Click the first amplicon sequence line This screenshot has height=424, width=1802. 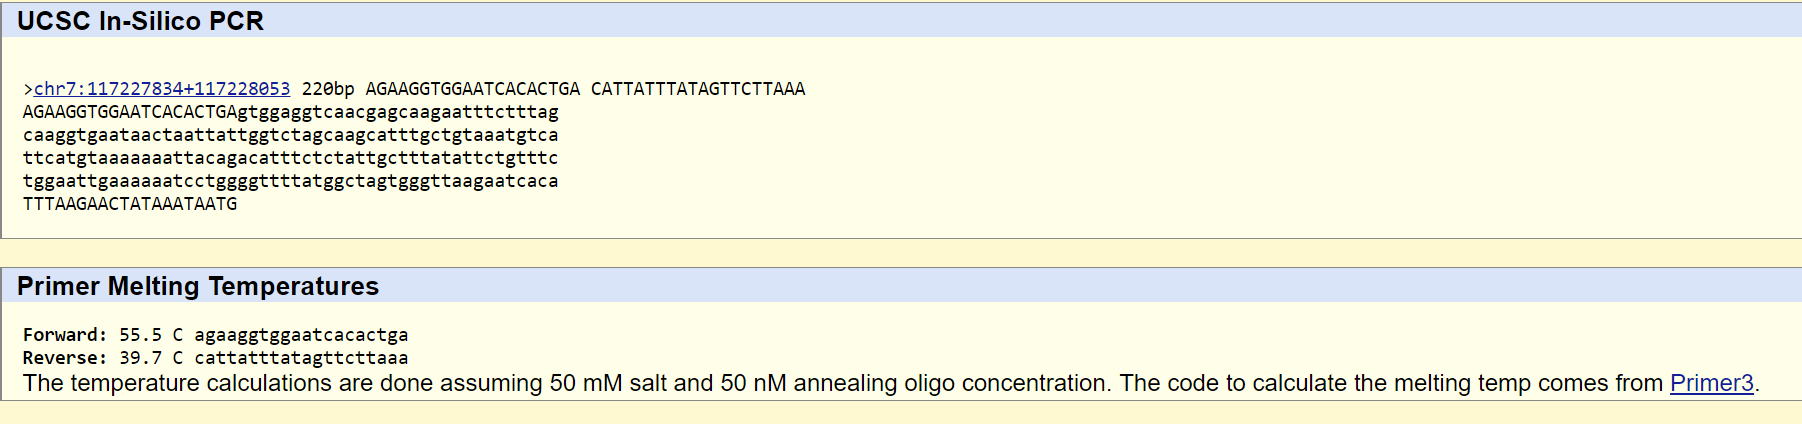click(290, 112)
